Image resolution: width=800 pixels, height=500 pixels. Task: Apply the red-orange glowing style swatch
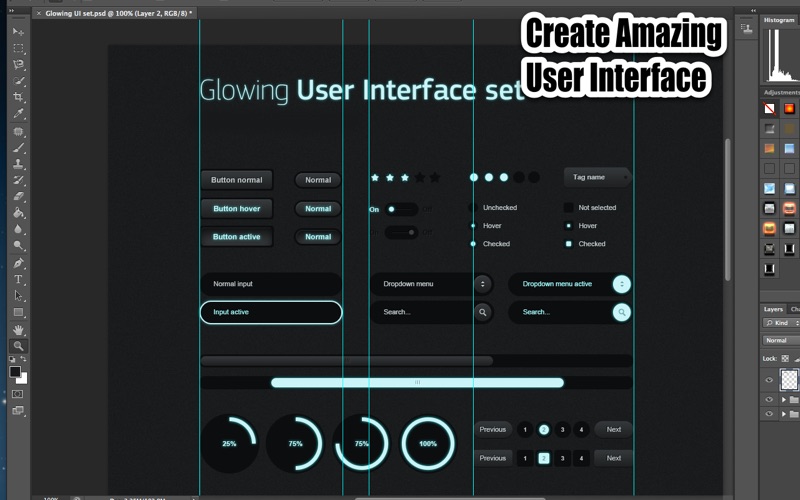click(789, 109)
